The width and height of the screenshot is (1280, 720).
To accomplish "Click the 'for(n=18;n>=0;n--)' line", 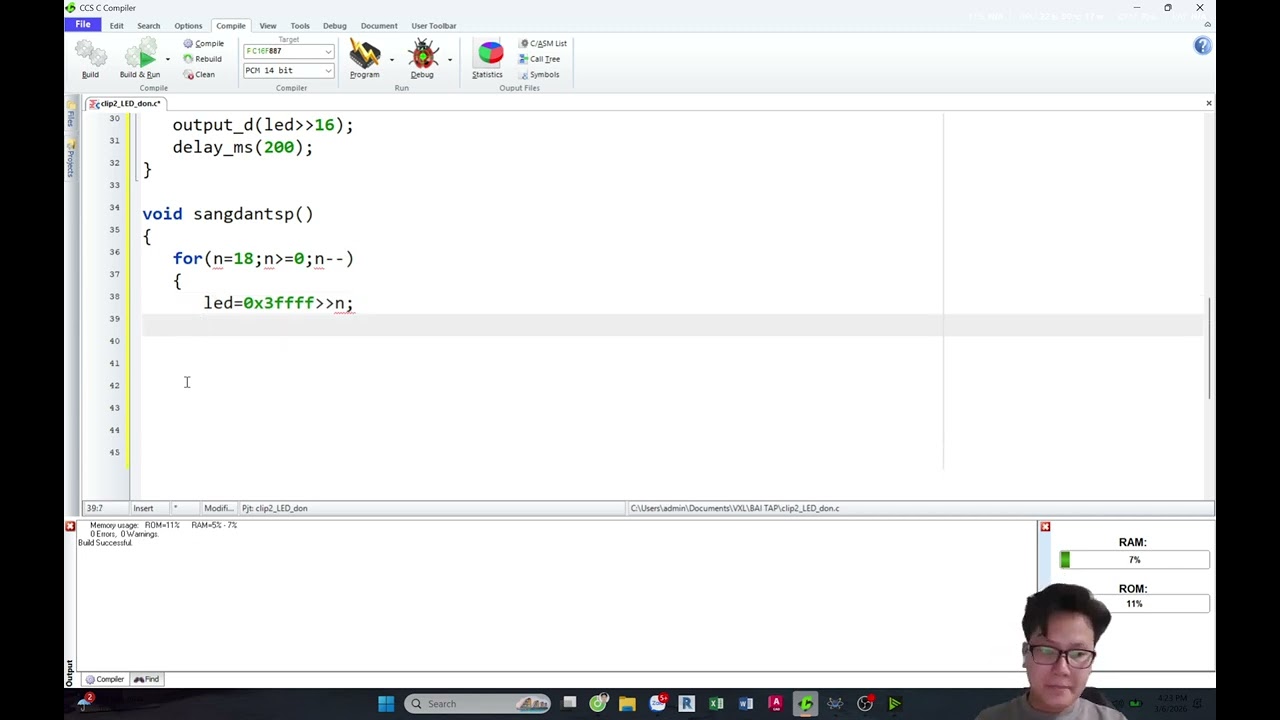I will point(263,258).
